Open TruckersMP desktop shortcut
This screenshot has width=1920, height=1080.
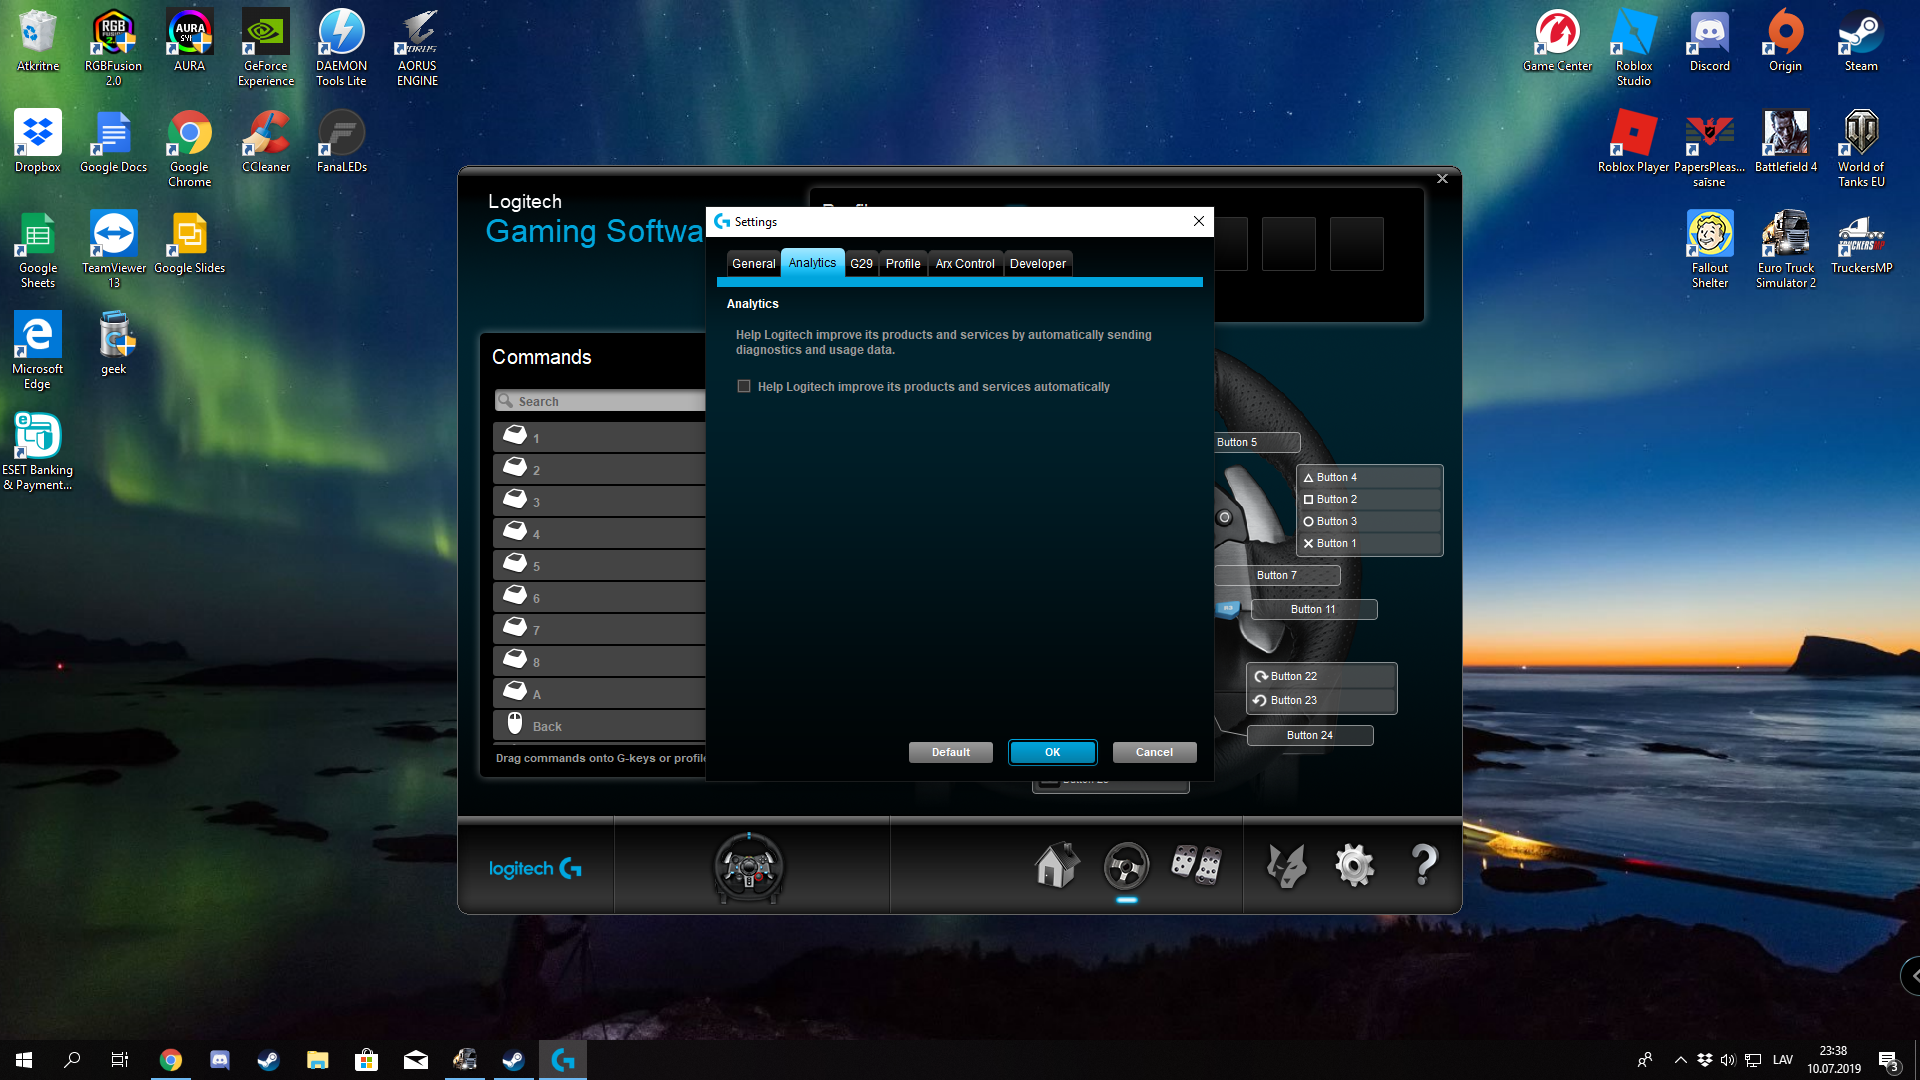tap(1861, 242)
